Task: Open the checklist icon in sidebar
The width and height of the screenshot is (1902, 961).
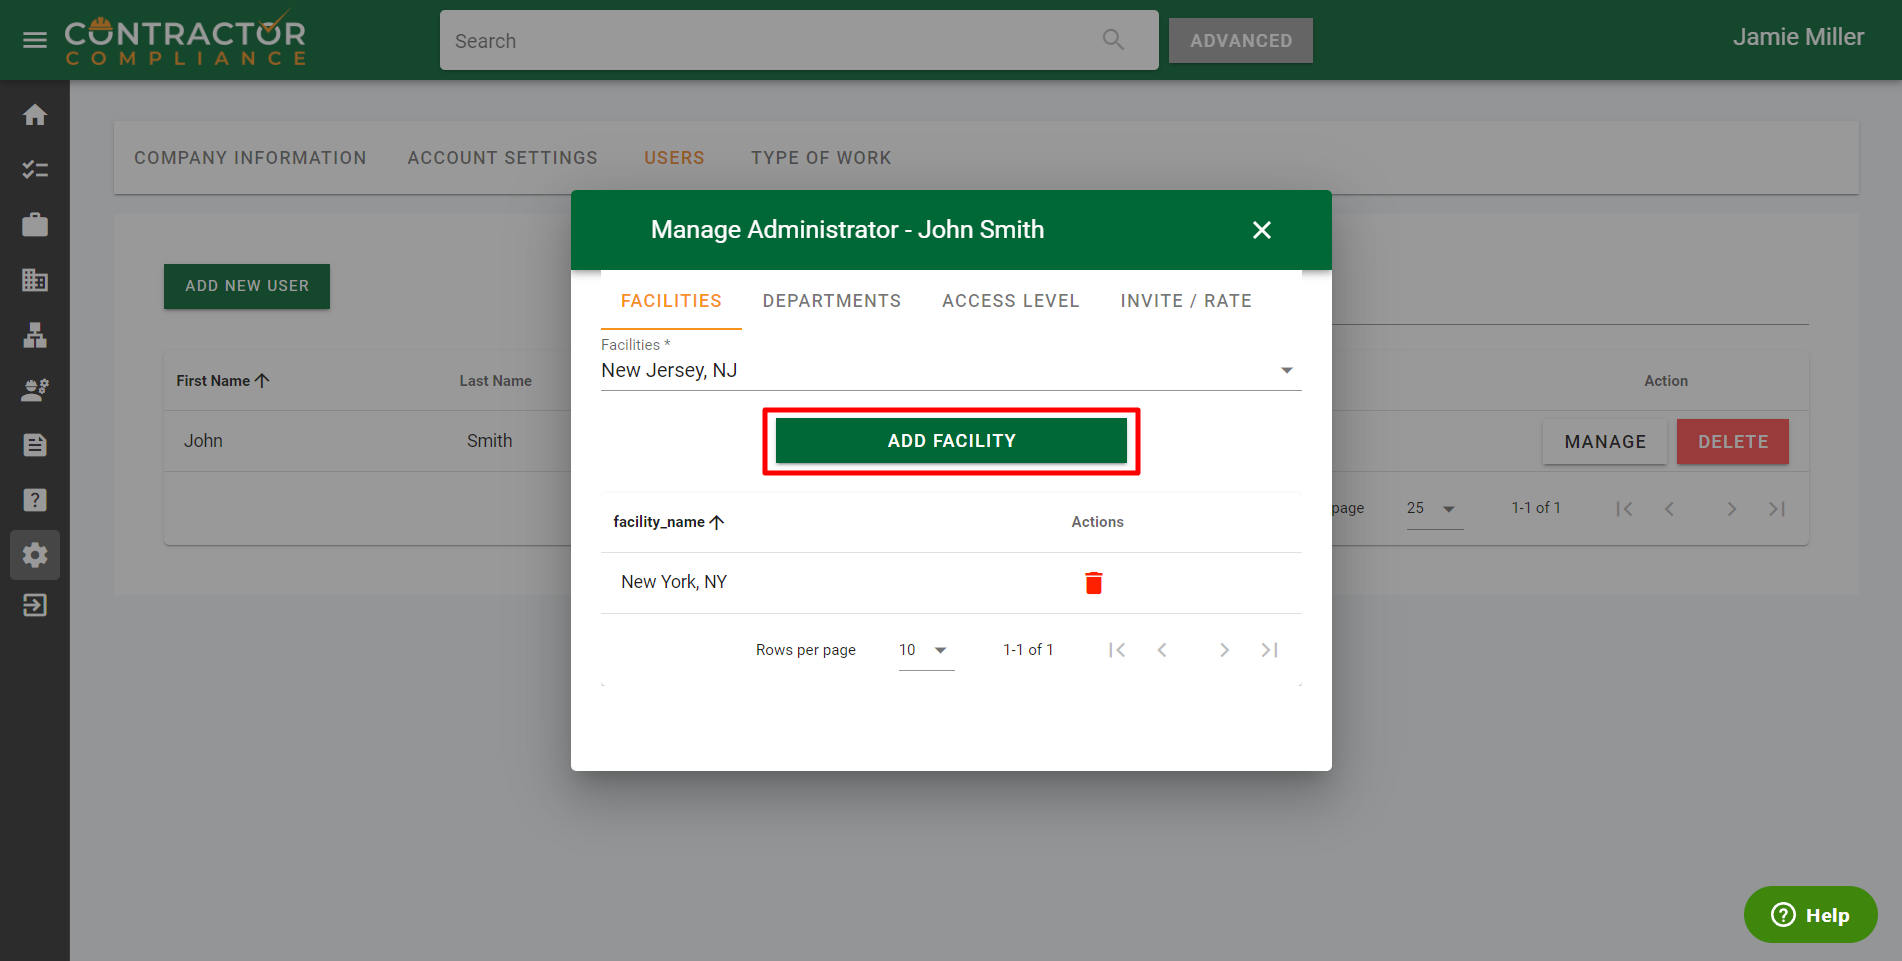Action: coord(35,170)
